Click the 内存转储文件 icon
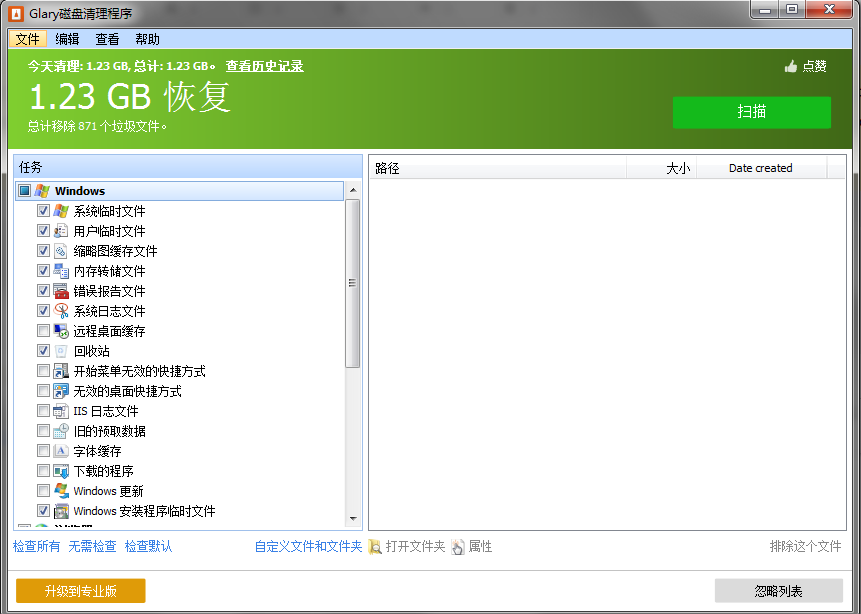 (x=61, y=271)
